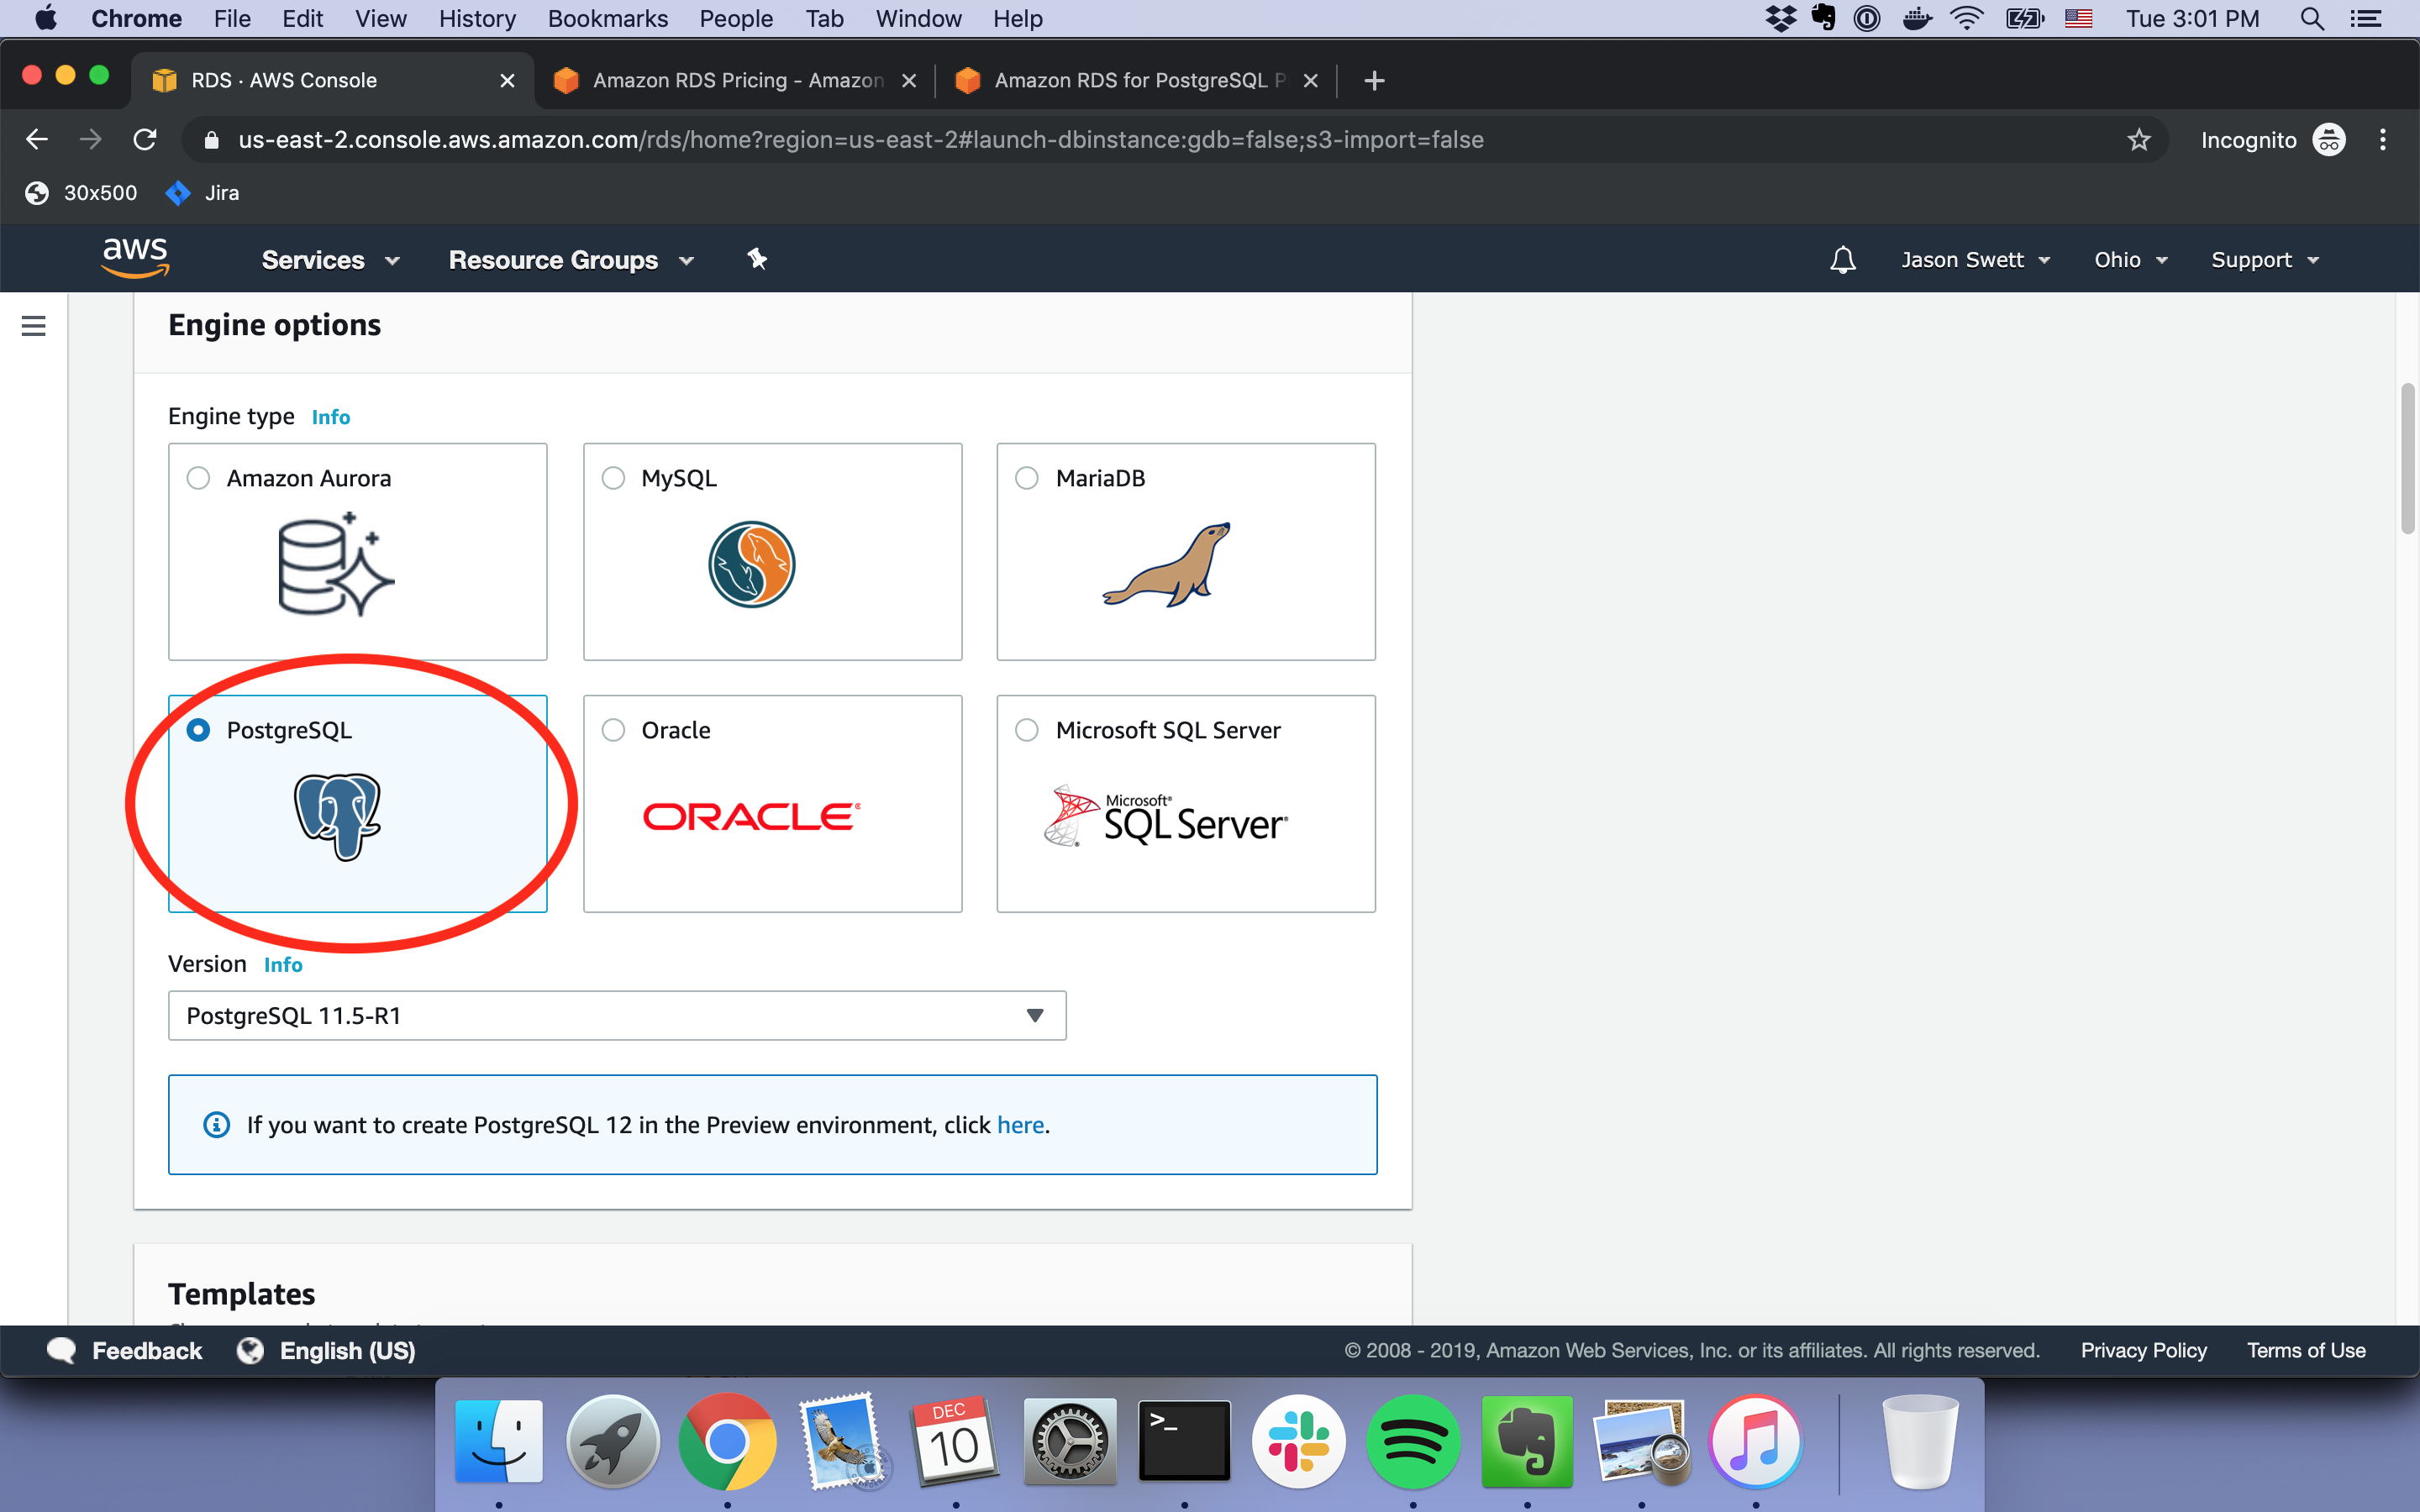The image size is (2420, 1512).
Task: Open Spotlight search in the menu bar
Action: (2312, 18)
